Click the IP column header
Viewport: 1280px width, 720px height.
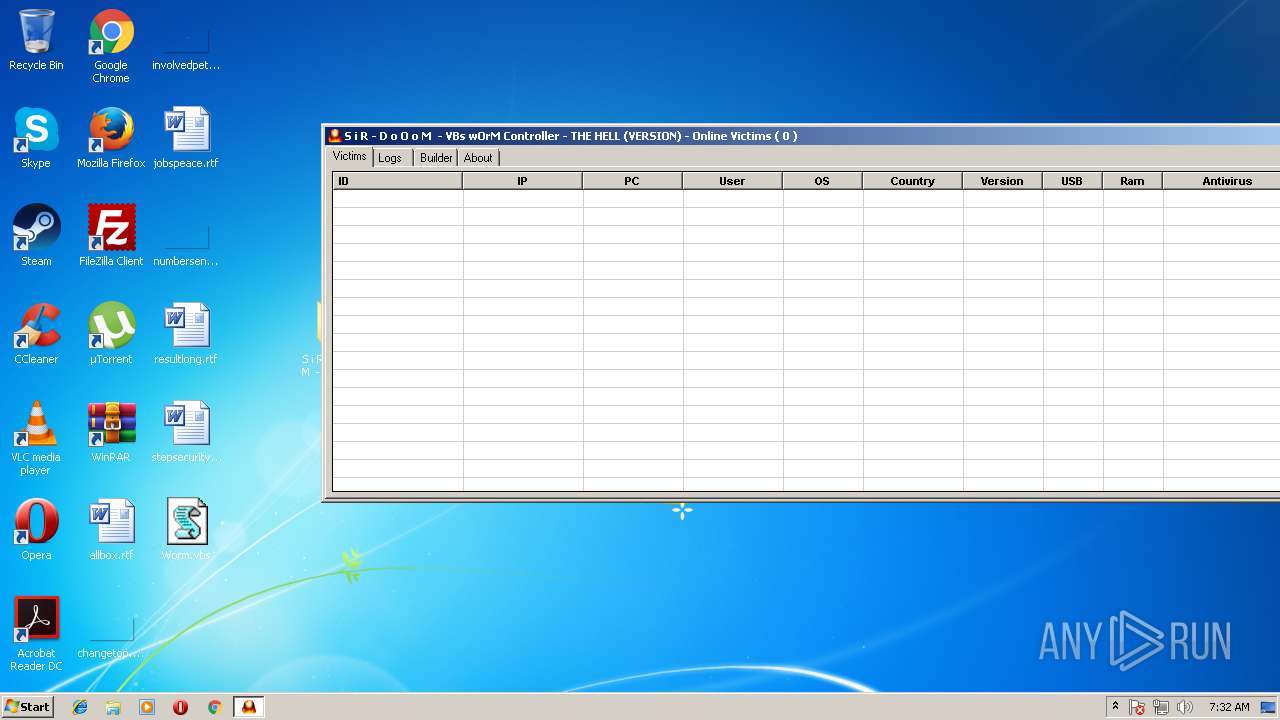coord(522,181)
